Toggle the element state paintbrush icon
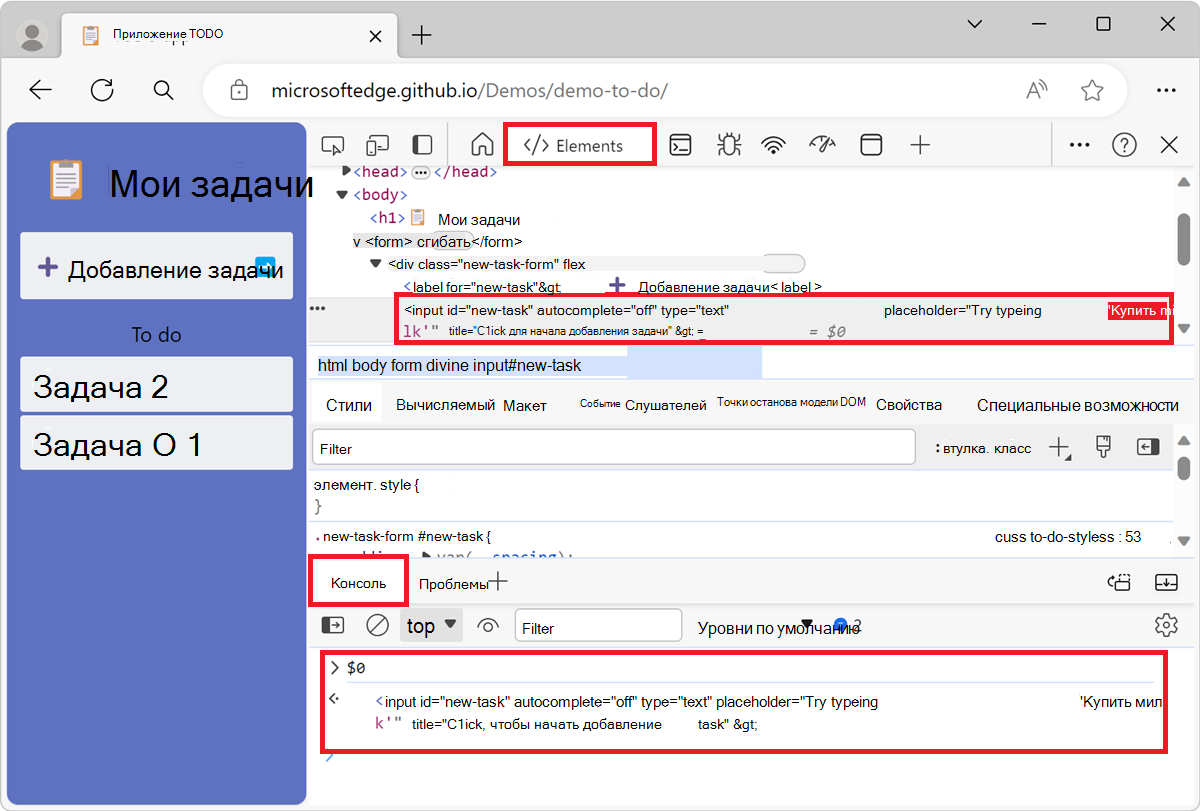 click(x=1104, y=447)
